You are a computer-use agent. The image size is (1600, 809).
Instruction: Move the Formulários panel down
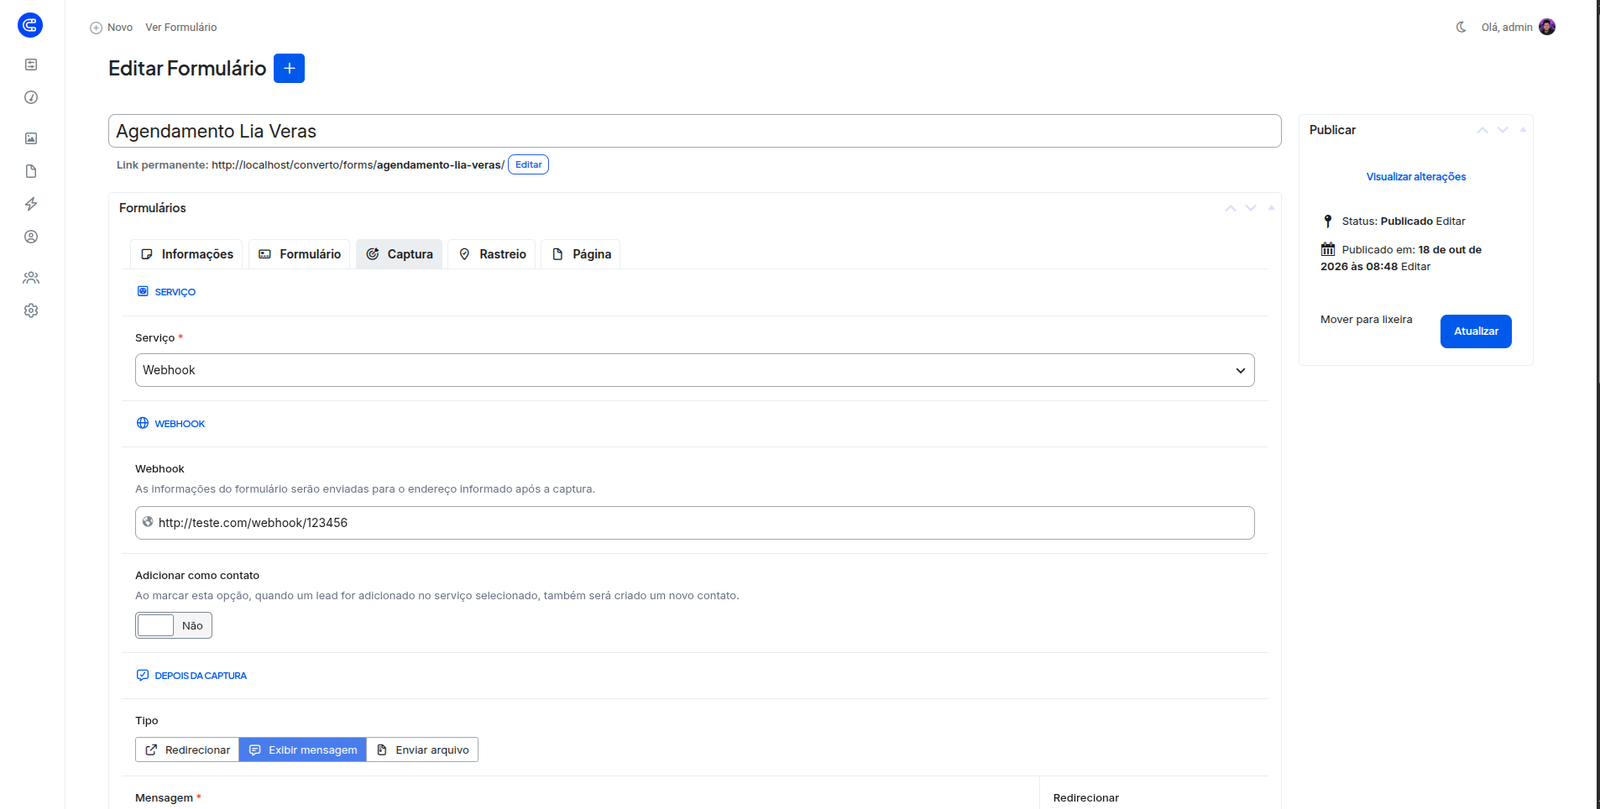1251,208
